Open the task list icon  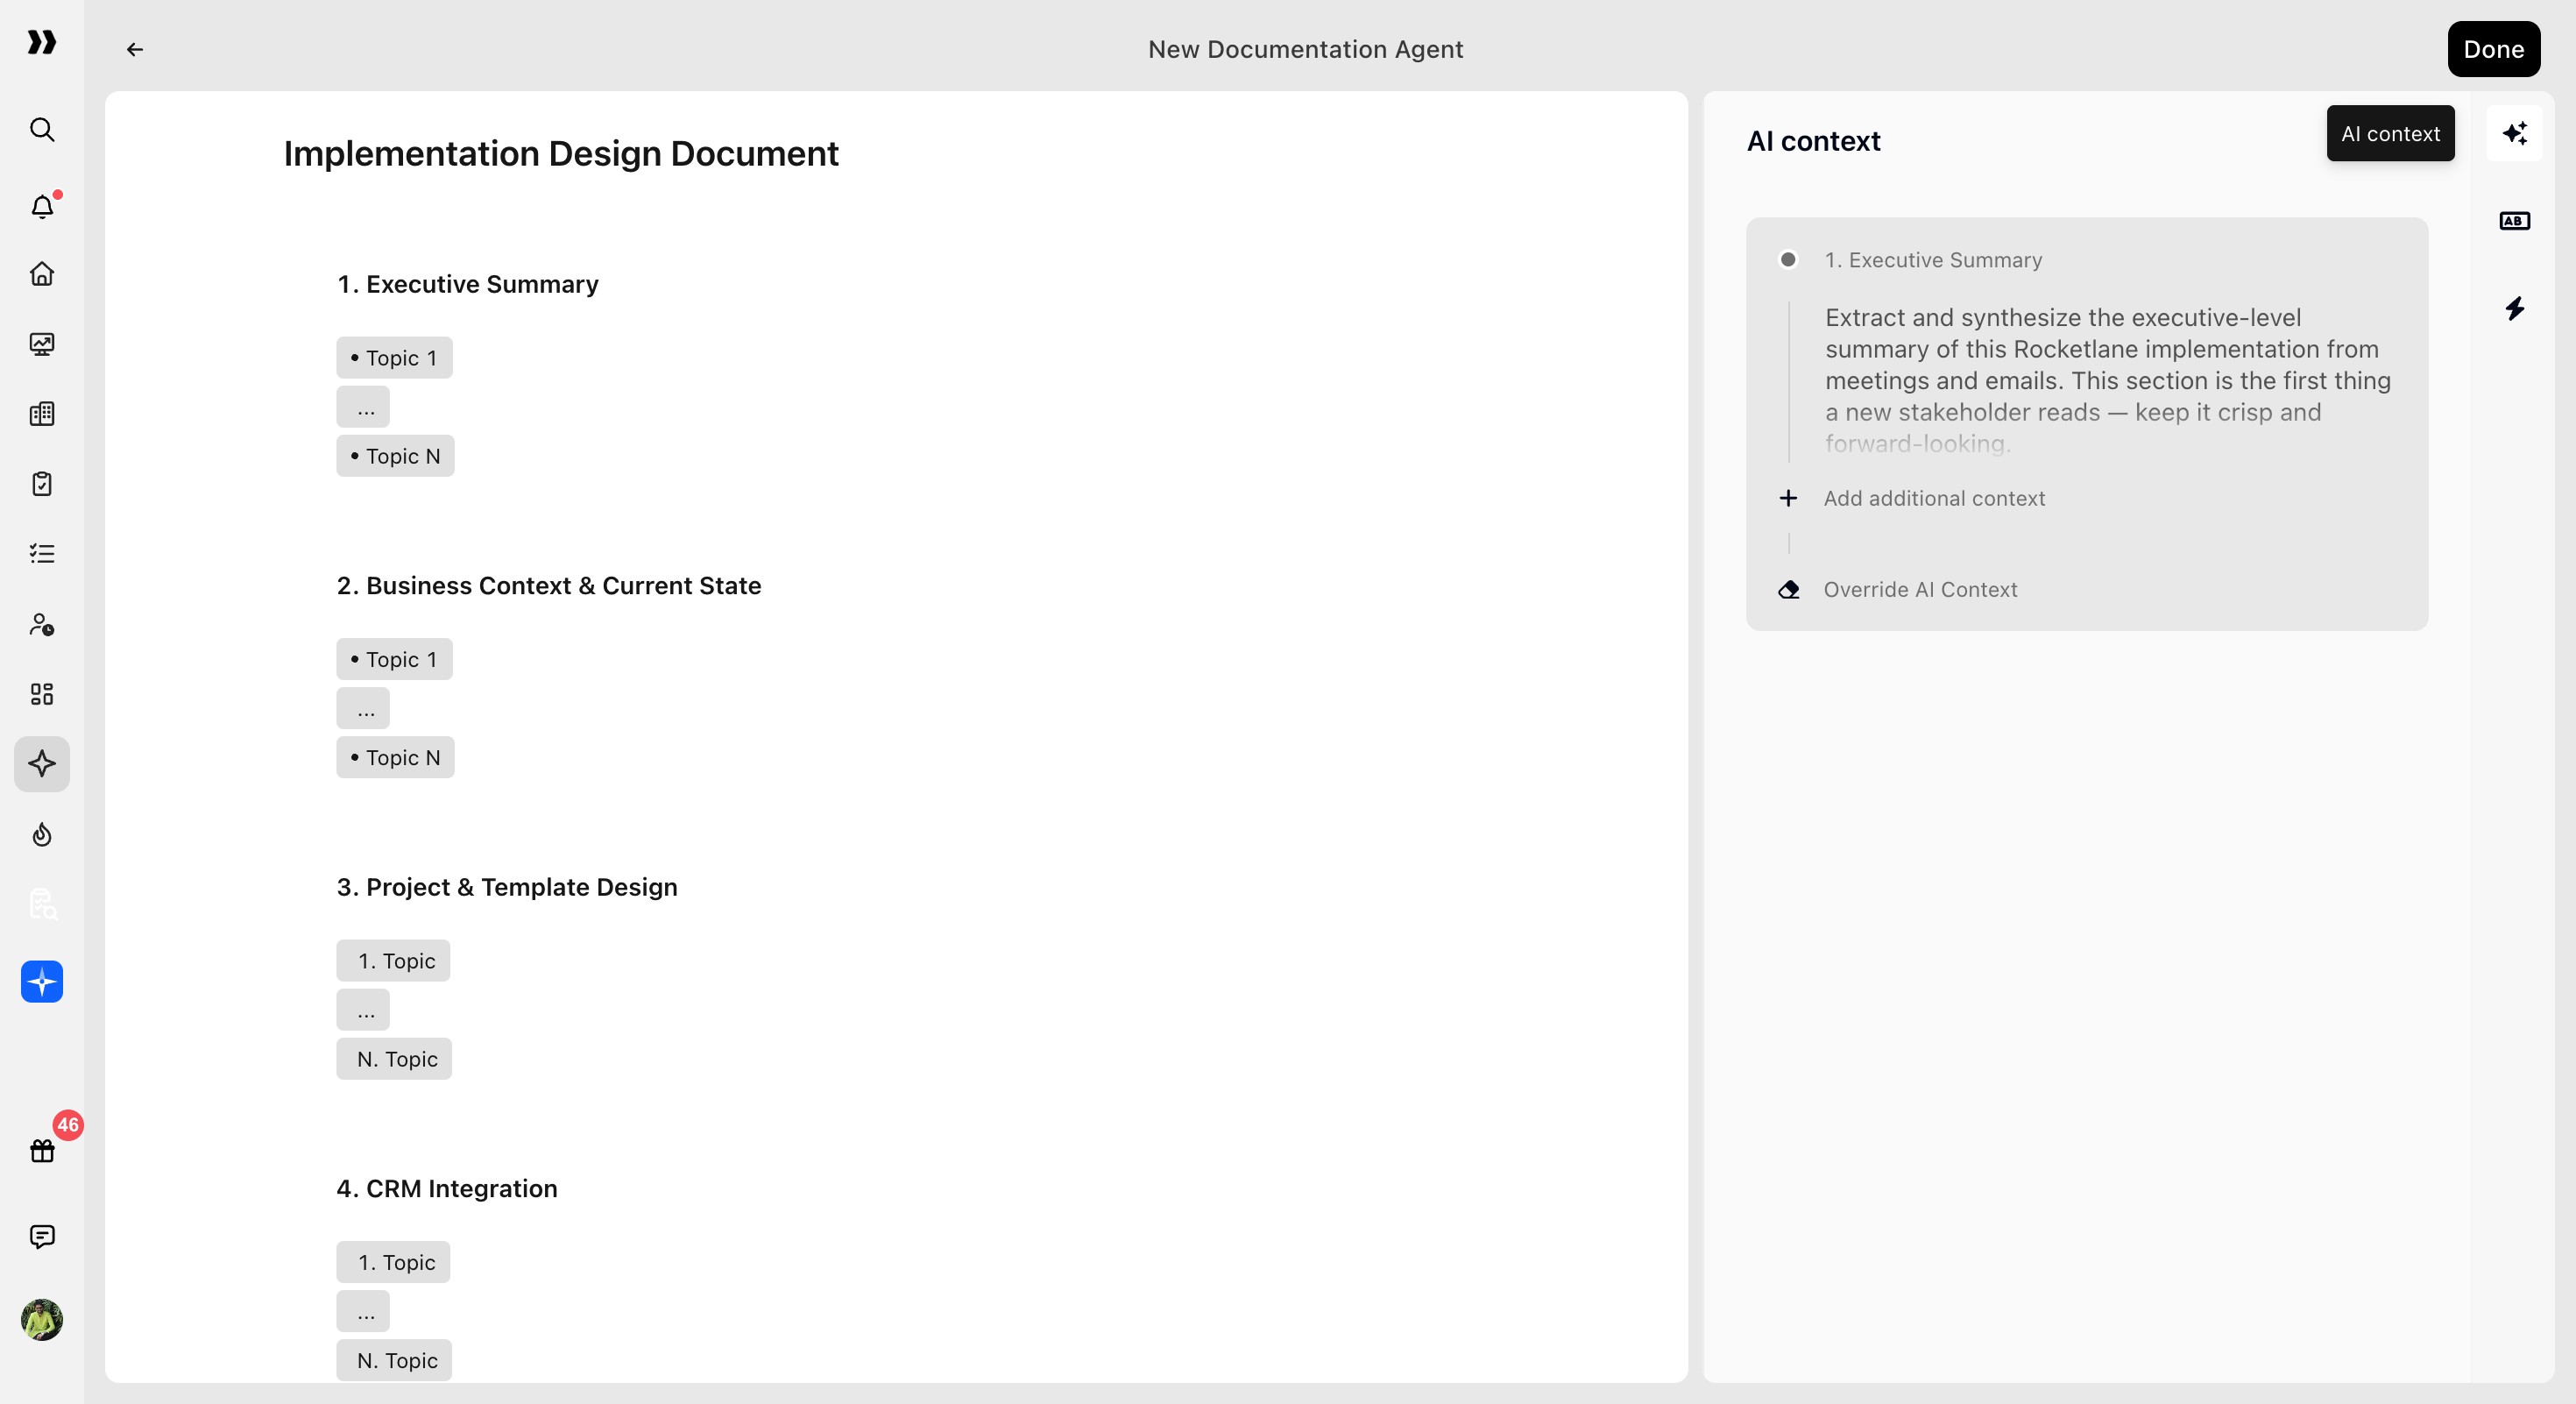pos(42,554)
